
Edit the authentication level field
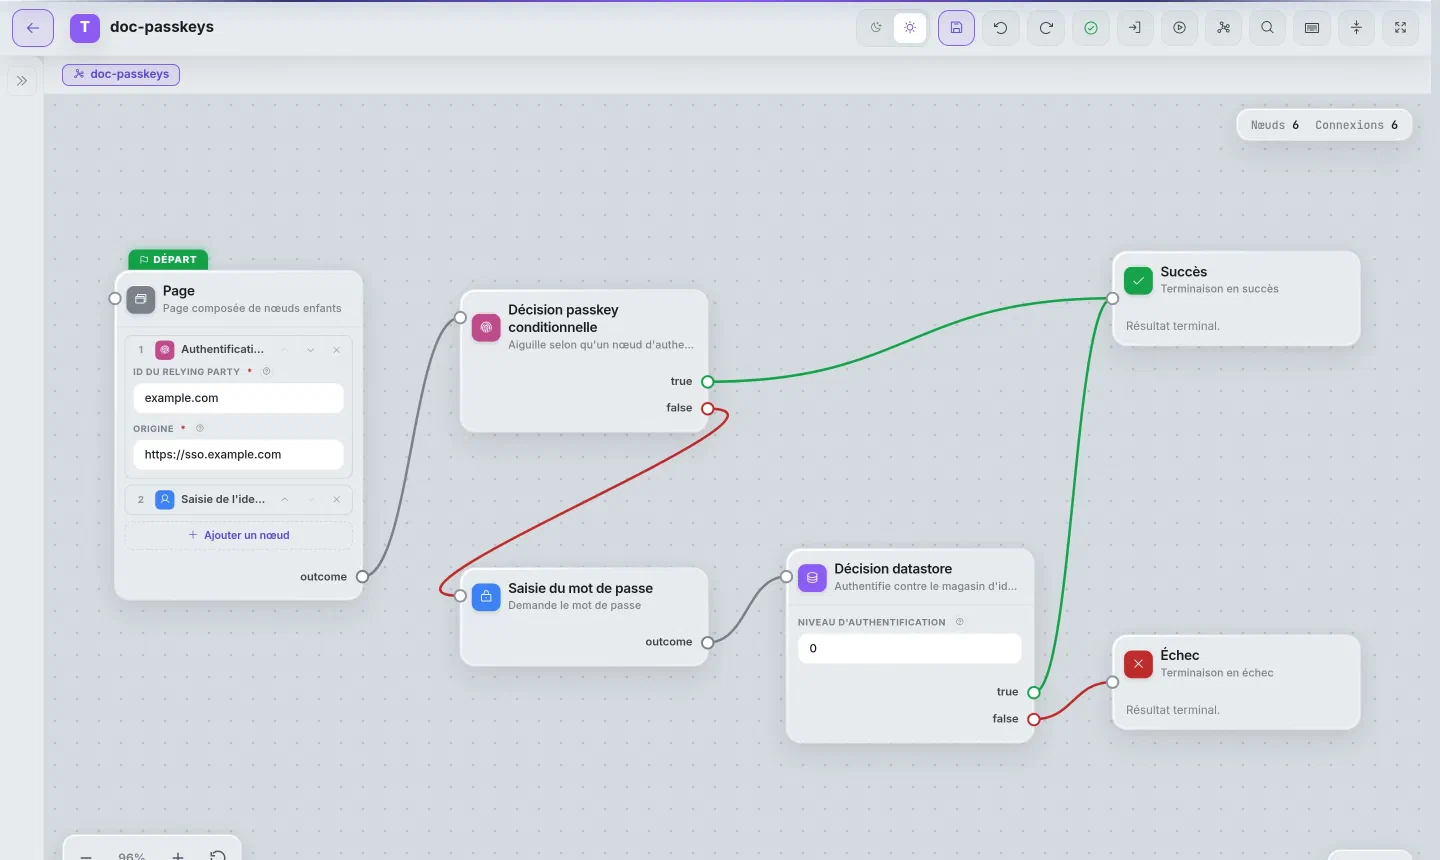[910, 648]
